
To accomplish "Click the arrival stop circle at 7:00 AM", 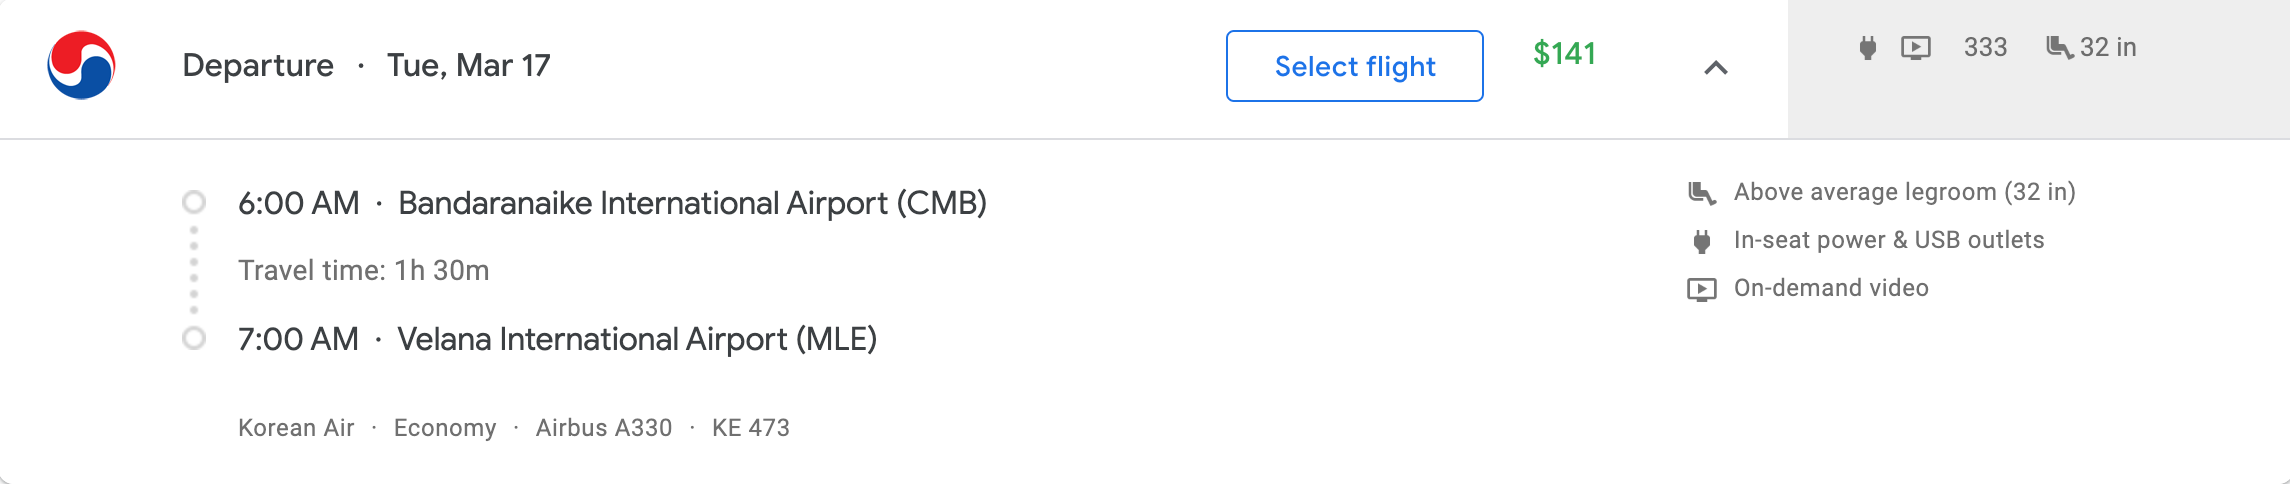I will tap(194, 339).
